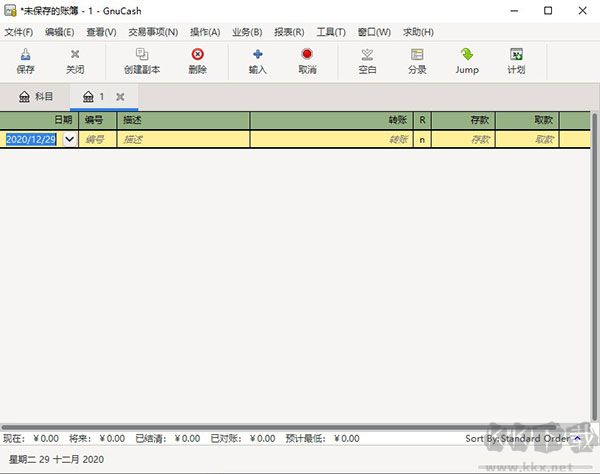Click the Deposit (存款) column header
The width and height of the screenshot is (600, 474).
(x=463, y=120)
